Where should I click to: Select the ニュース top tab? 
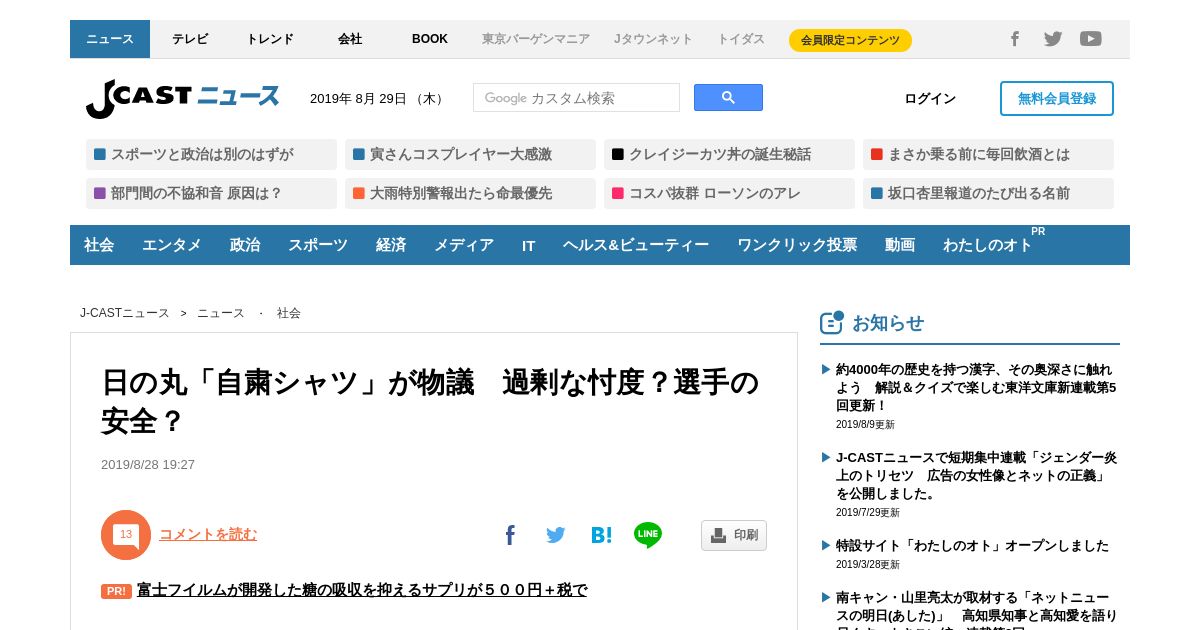tap(110, 39)
